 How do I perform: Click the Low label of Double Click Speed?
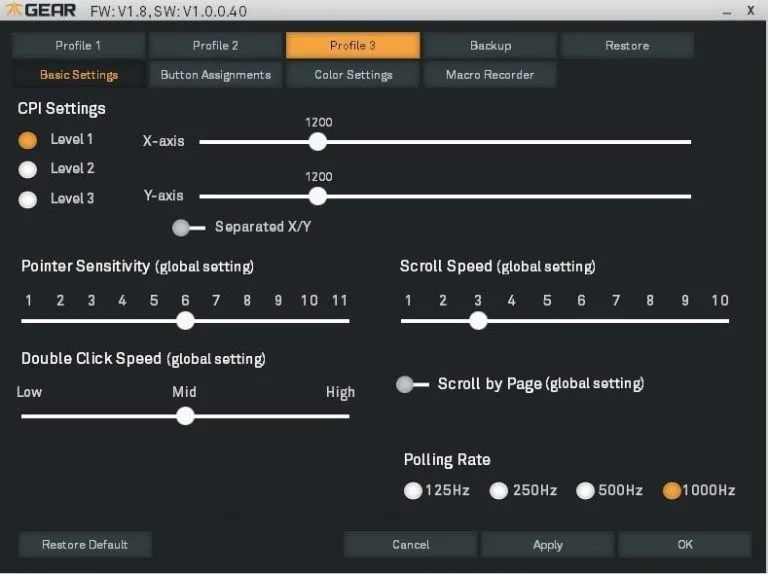click(x=29, y=392)
